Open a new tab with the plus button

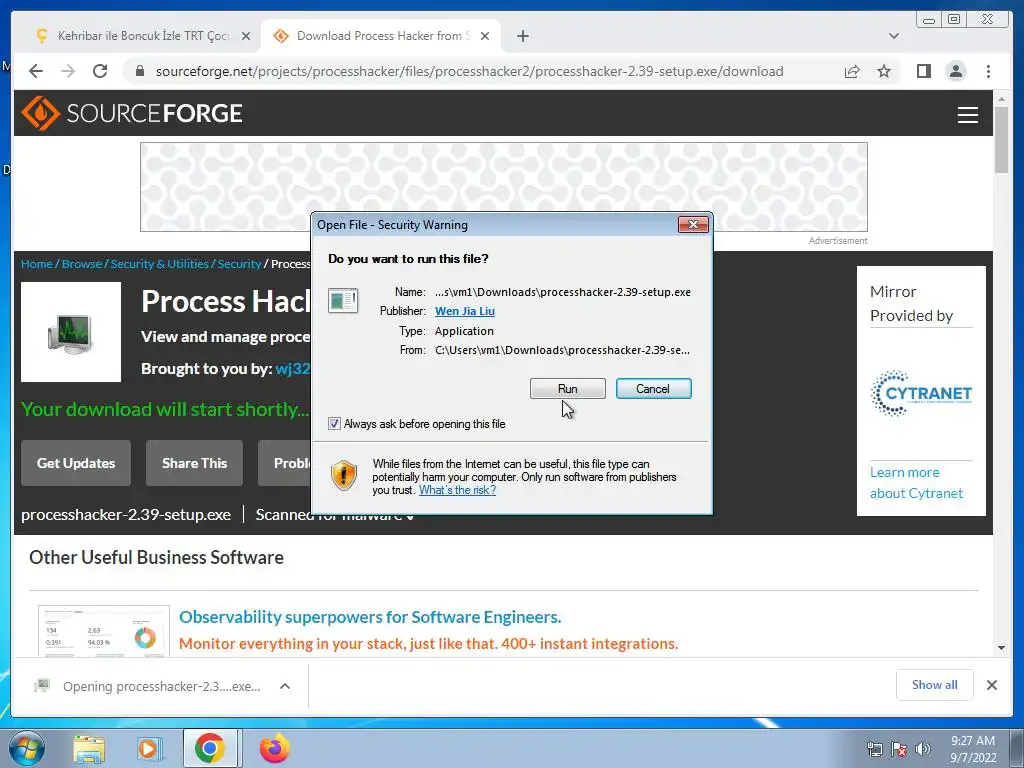[x=522, y=36]
